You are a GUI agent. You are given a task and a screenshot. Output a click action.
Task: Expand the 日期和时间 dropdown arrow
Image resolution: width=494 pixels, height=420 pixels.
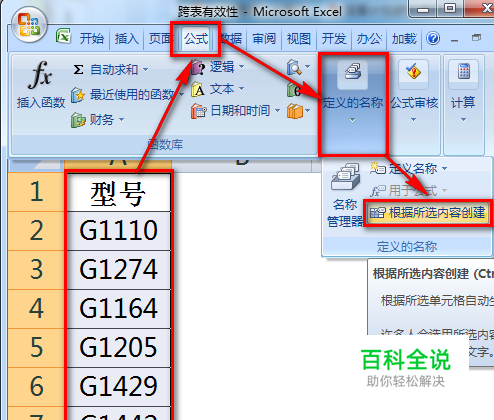277,110
